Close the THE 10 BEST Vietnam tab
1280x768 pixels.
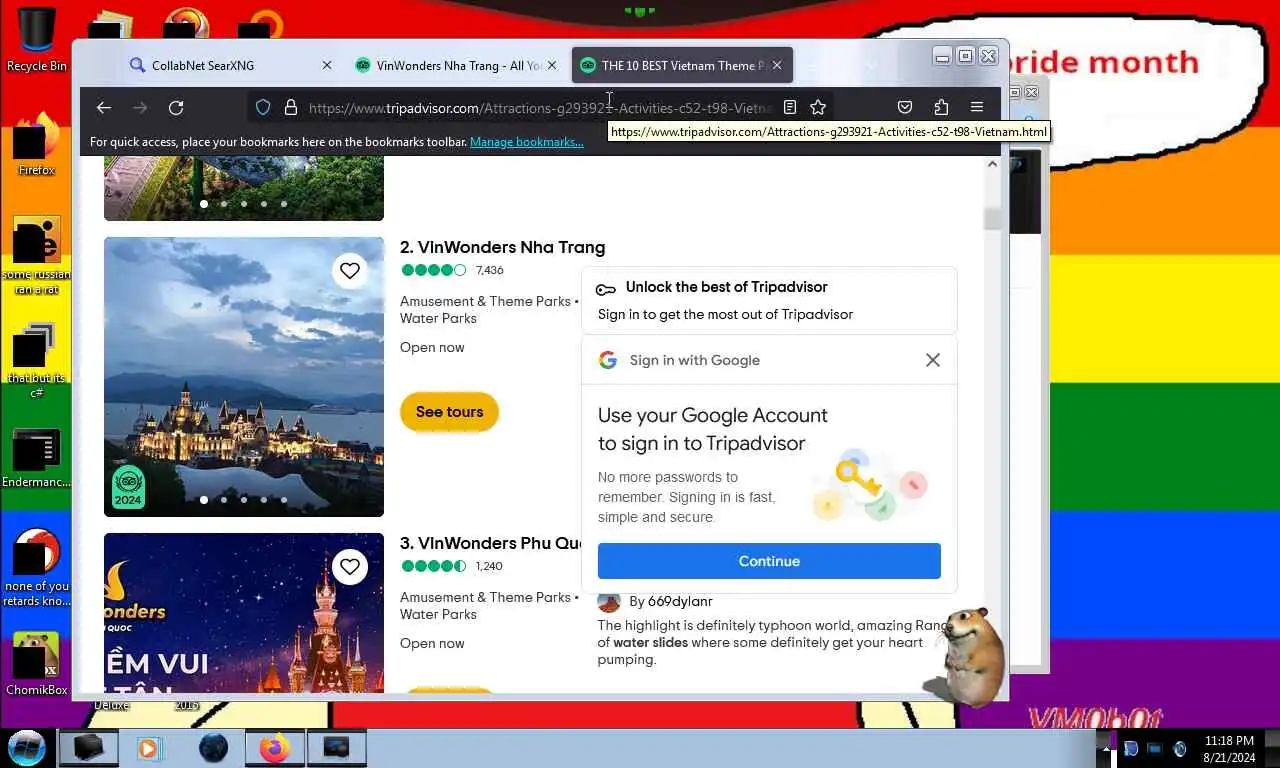[x=777, y=65]
